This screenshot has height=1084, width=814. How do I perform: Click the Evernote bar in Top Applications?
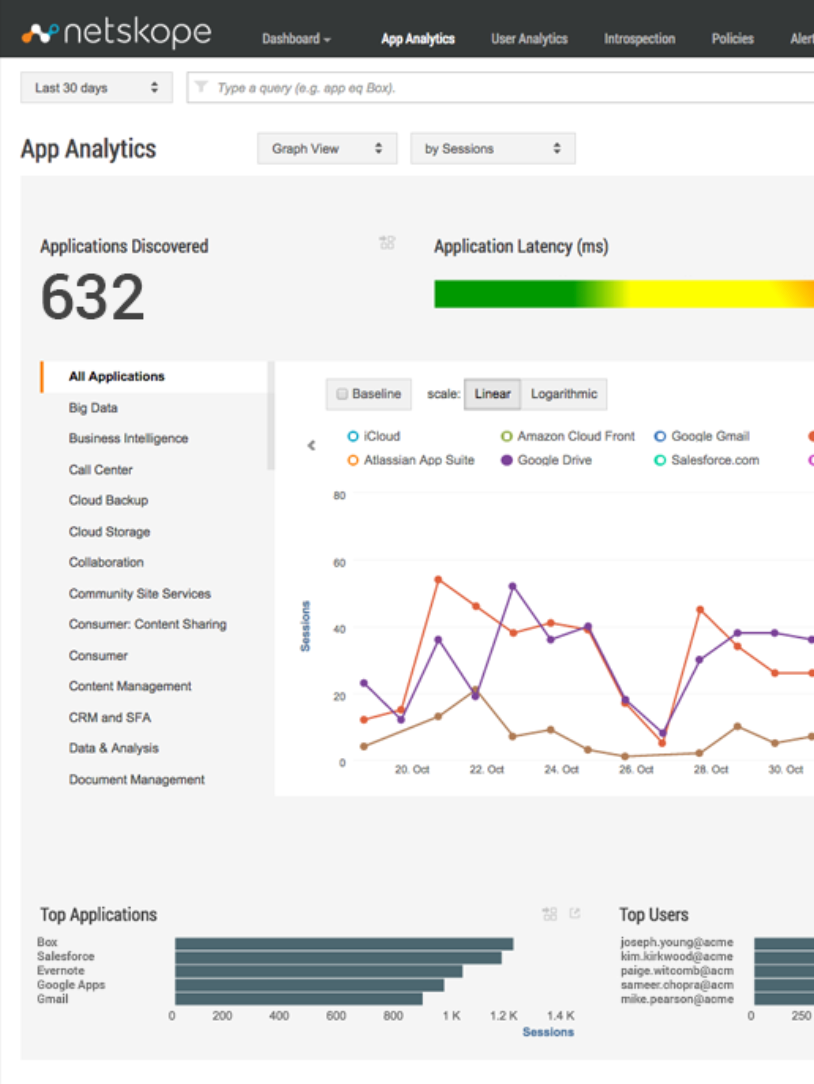click(319, 972)
